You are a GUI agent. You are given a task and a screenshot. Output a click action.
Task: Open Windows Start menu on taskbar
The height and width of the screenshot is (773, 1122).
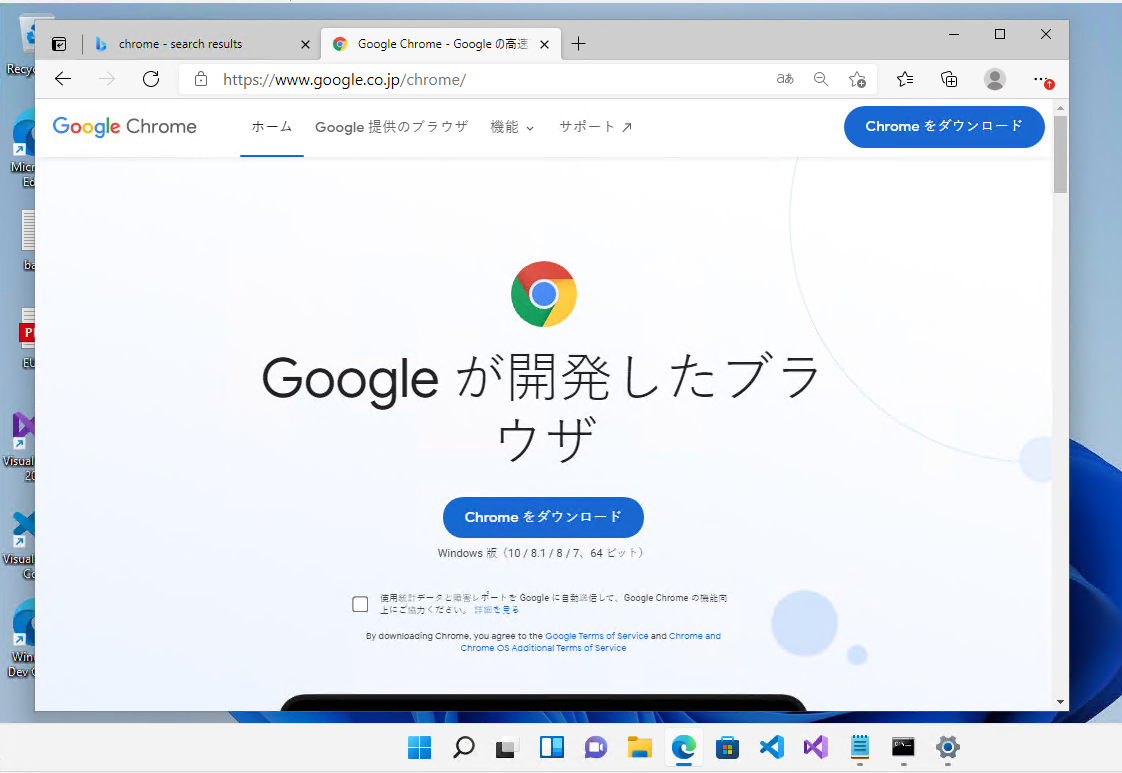[x=419, y=747]
